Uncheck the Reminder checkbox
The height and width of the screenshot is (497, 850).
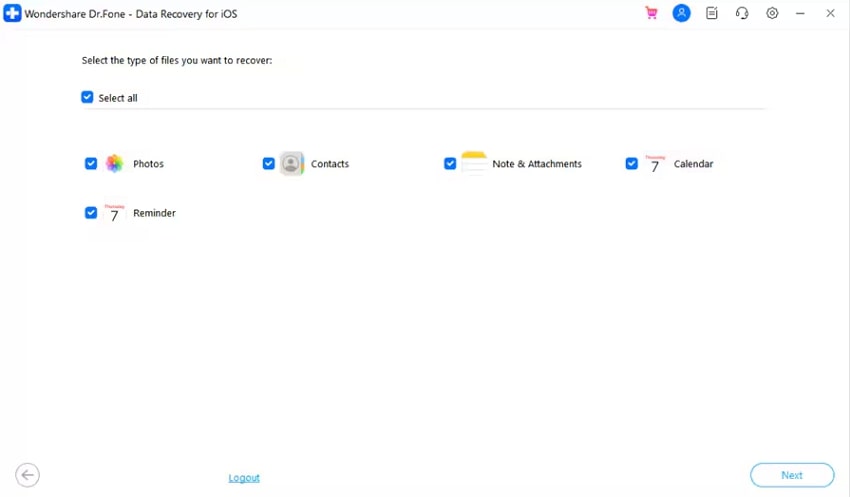tap(91, 212)
